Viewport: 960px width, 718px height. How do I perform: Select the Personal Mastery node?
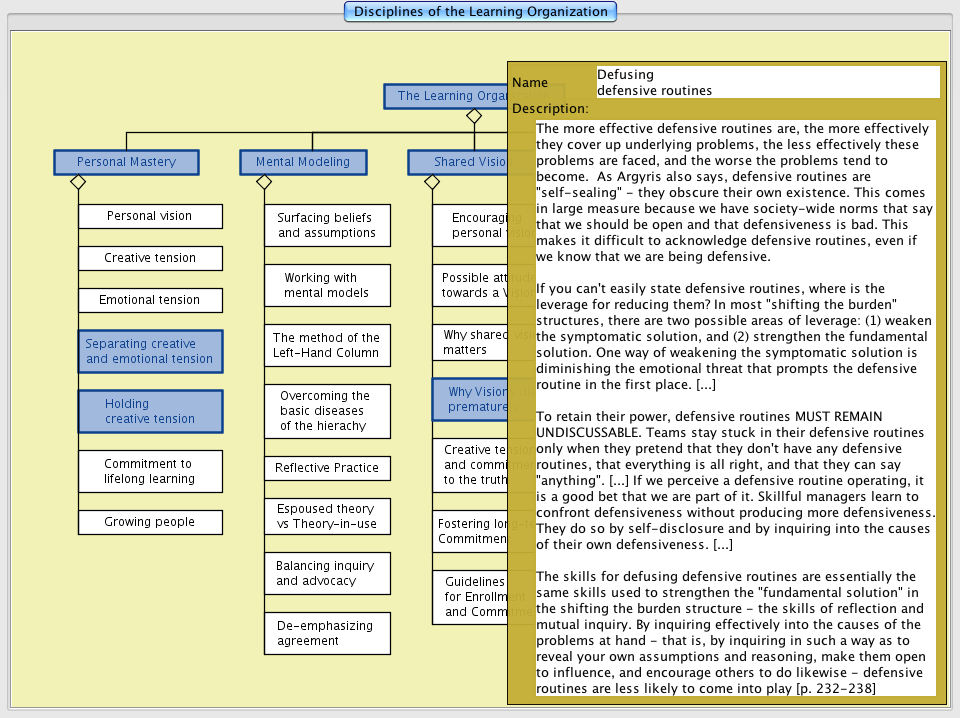126,162
